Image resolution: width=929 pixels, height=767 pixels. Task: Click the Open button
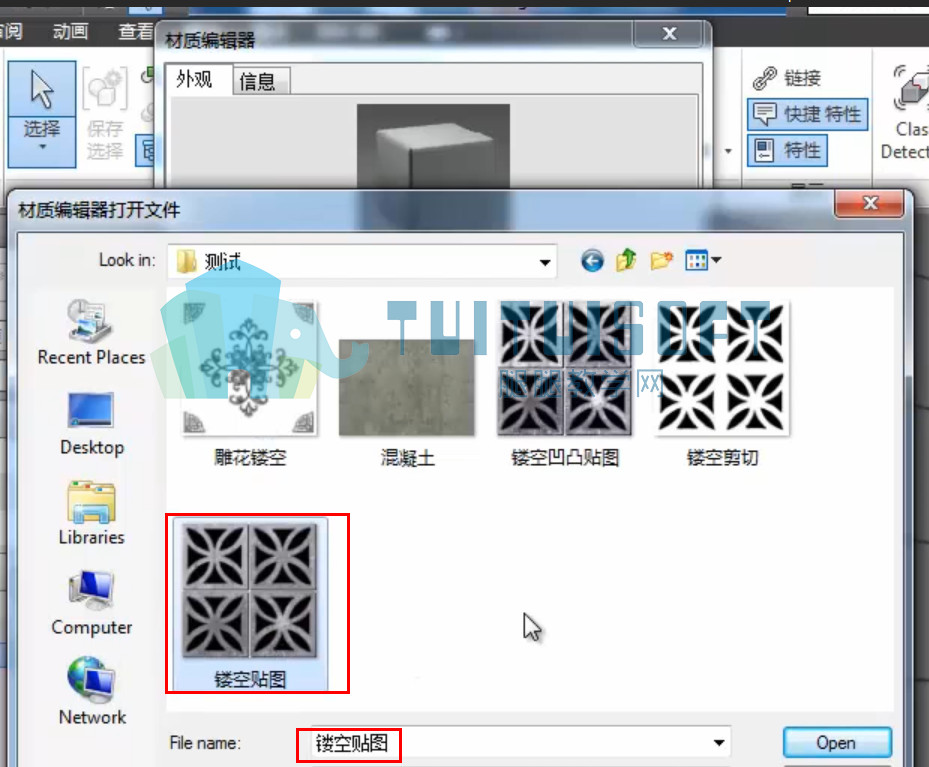point(836,743)
